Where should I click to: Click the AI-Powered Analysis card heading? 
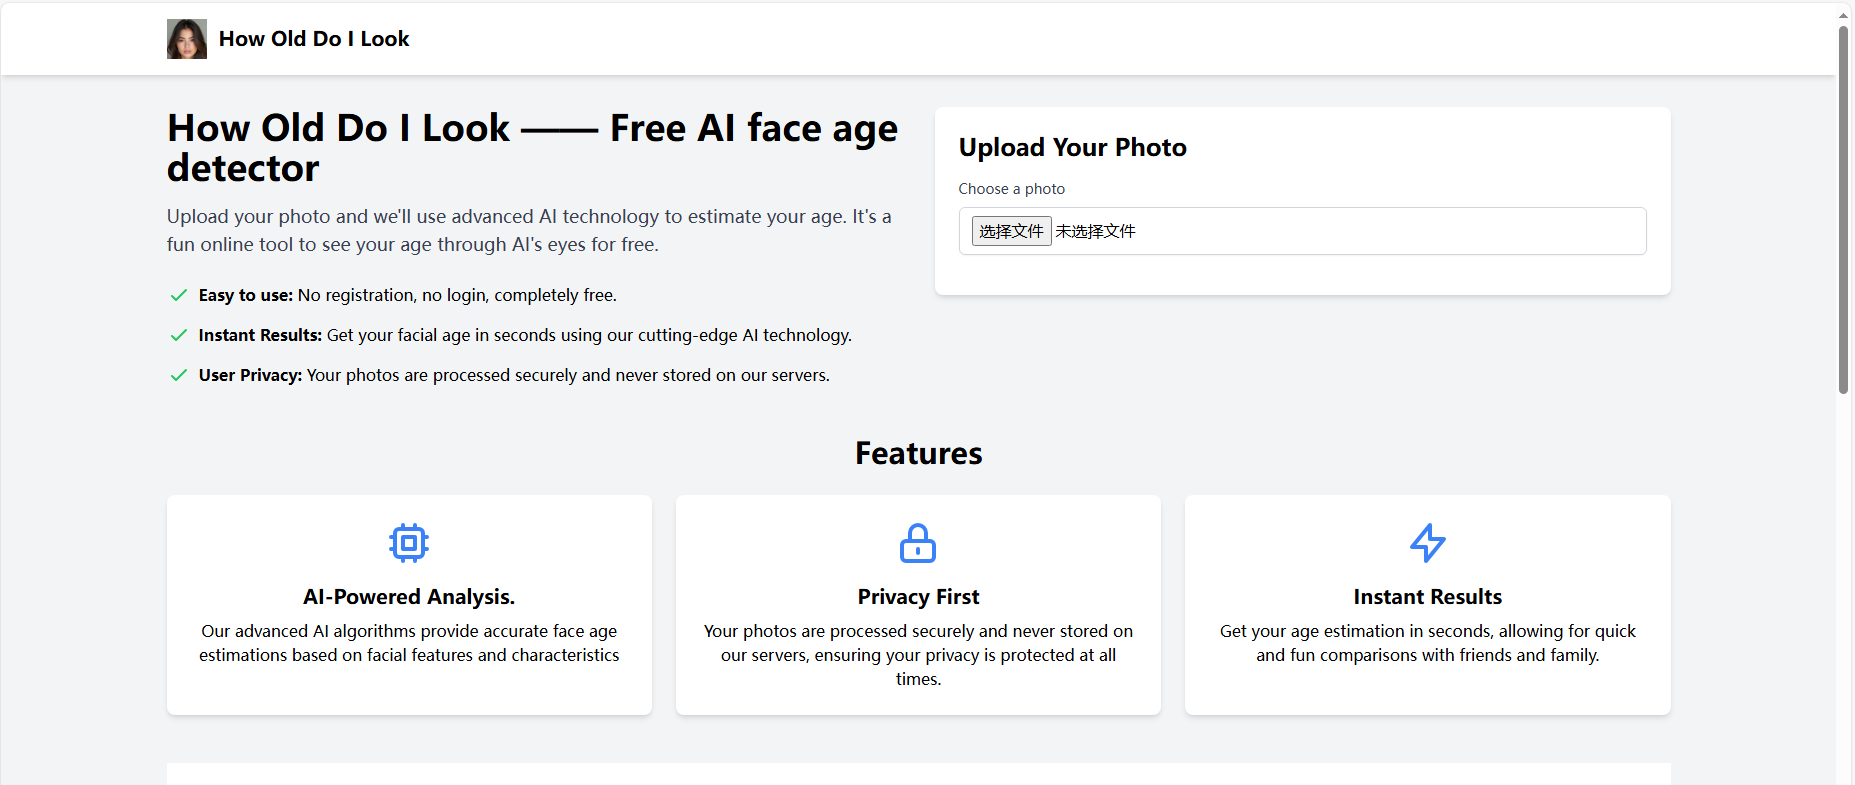[409, 597]
